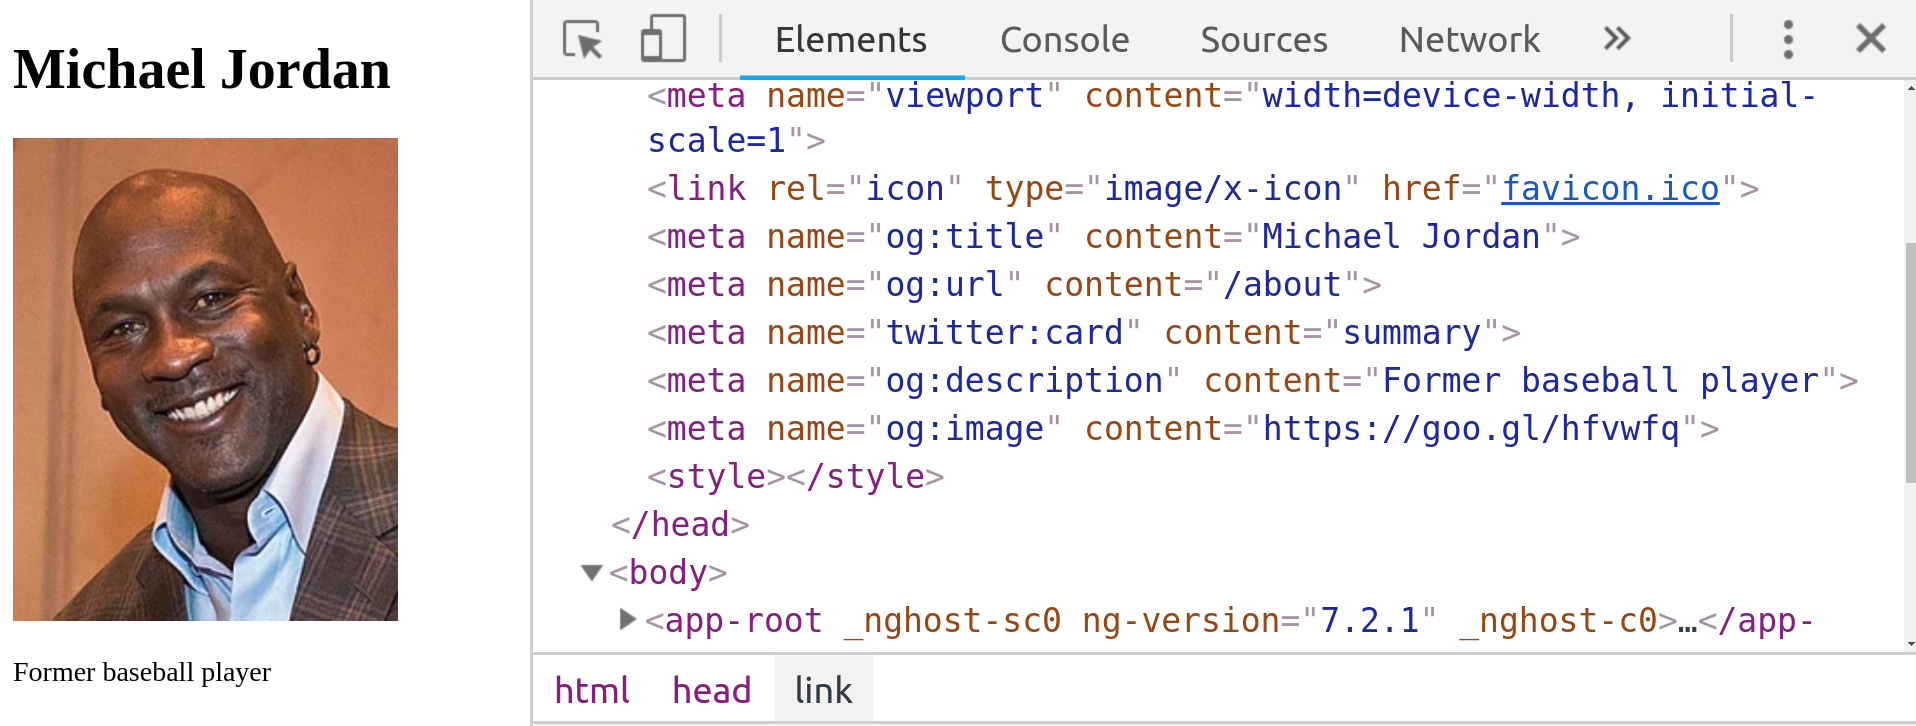This screenshot has height=726, width=1916.
Task: Switch to the Network tab
Action: tap(1469, 40)
